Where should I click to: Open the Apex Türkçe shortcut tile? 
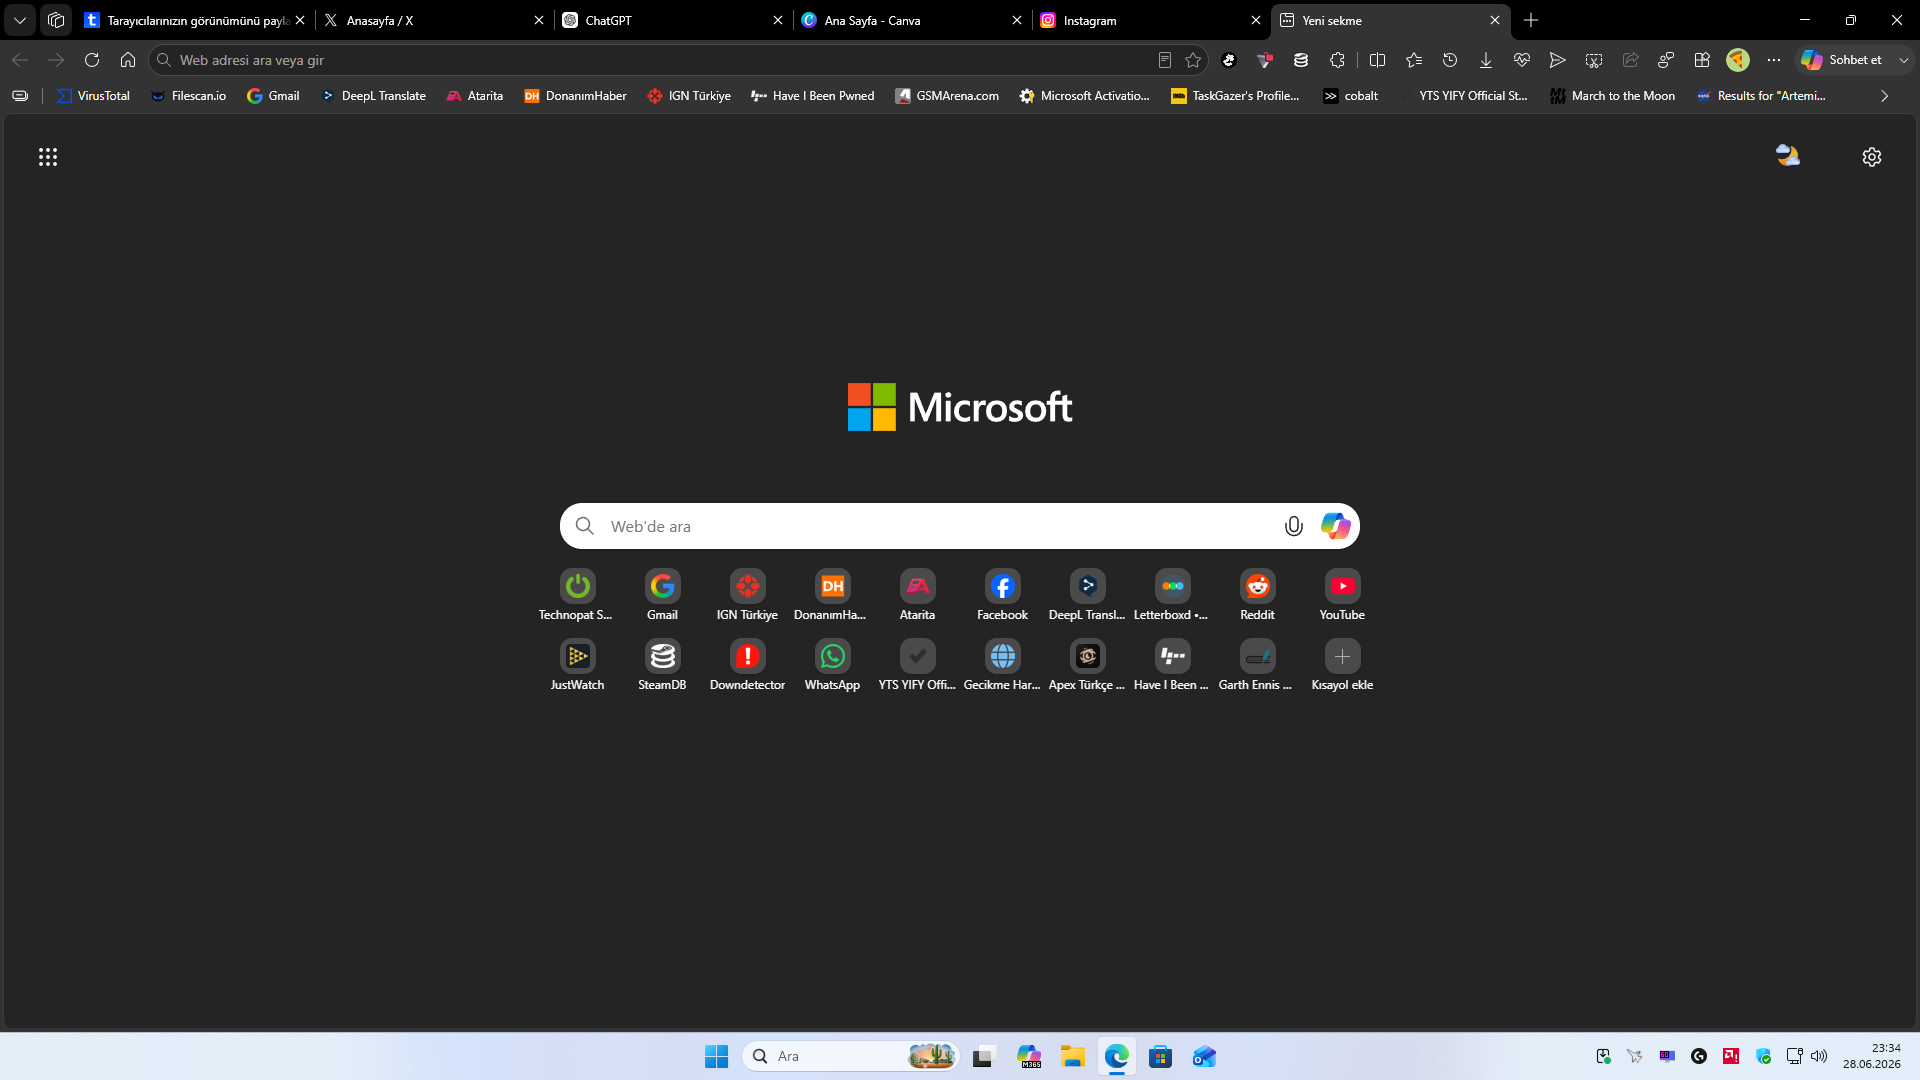click(x=1087, y=666)
